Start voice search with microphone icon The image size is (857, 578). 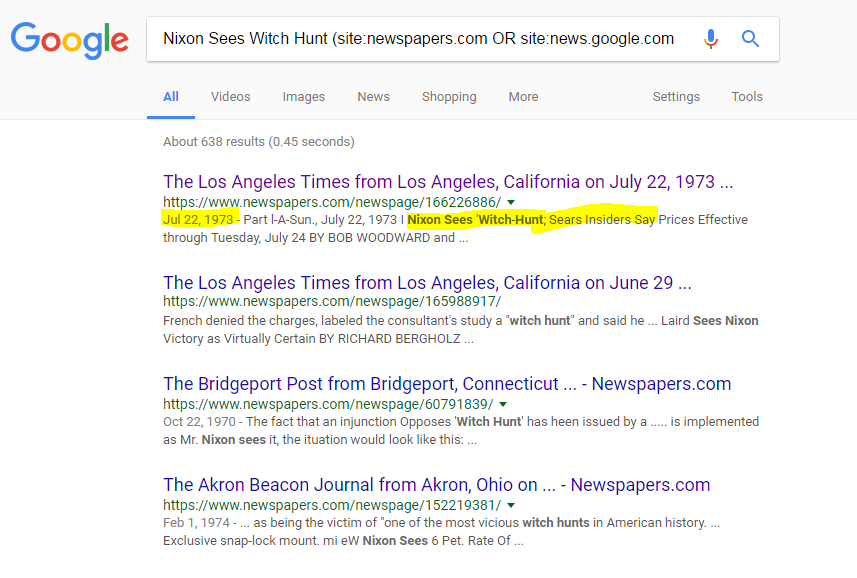pyautogui.click(x=711, y=39)
